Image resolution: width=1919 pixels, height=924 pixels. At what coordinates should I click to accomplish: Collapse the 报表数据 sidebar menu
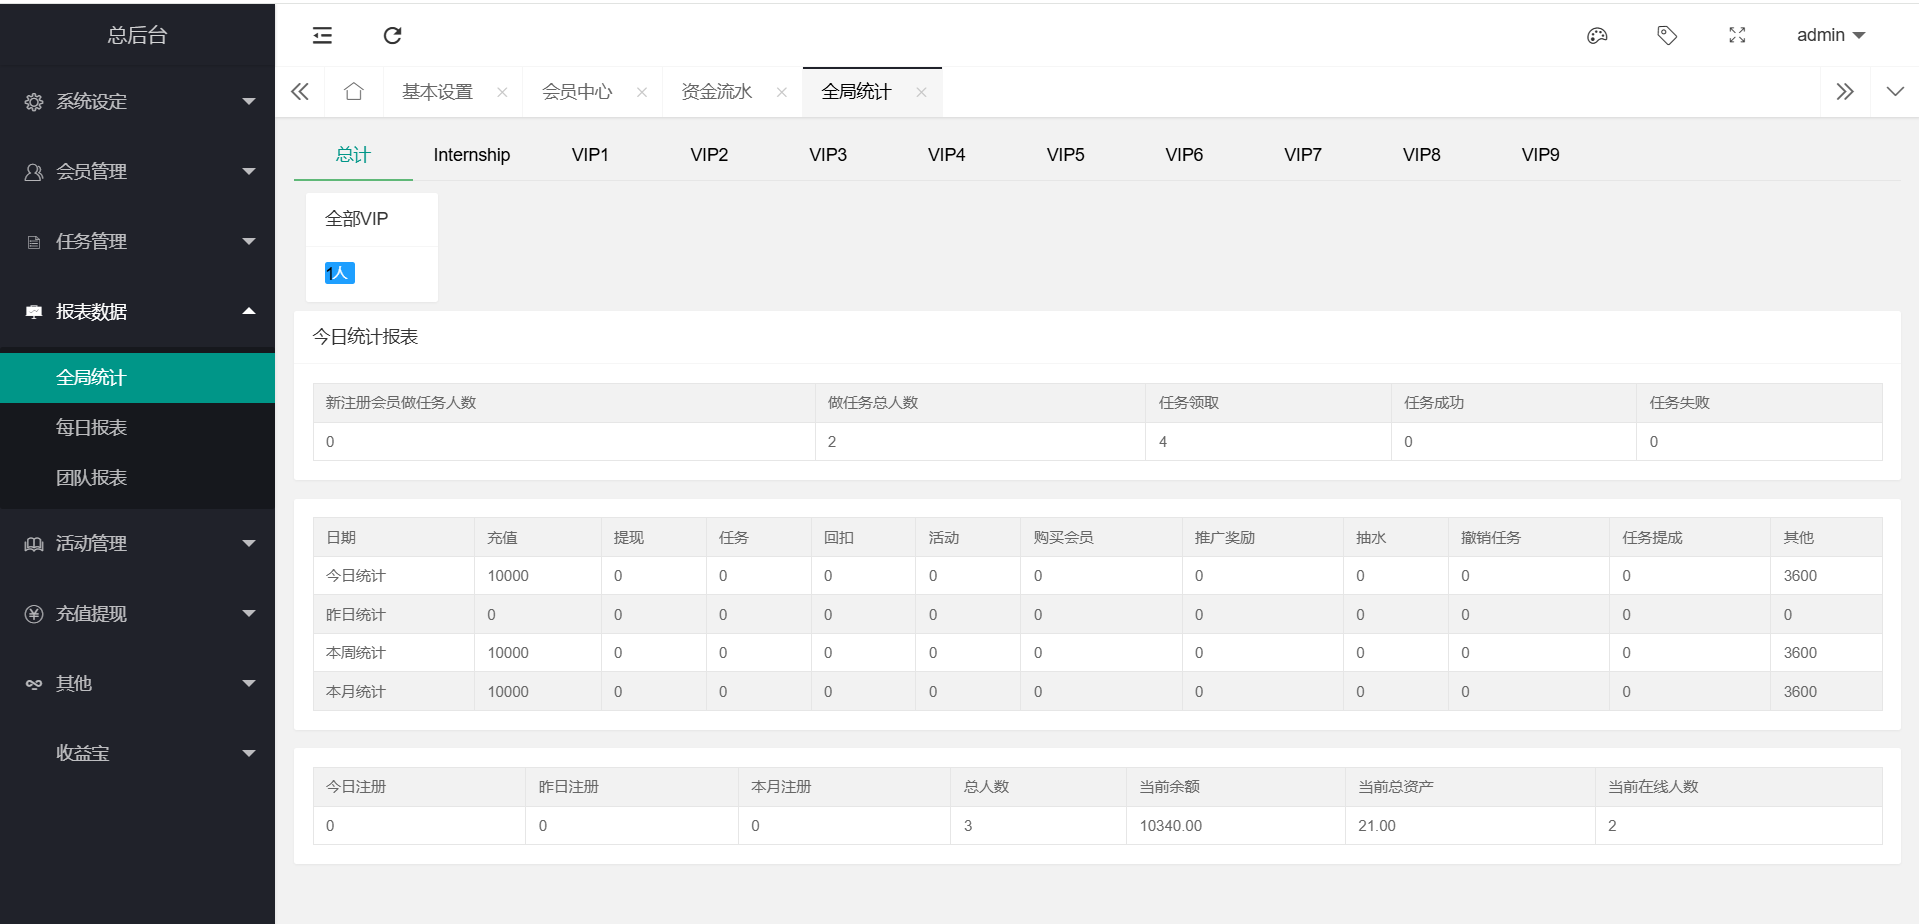click(x=137, y=312)
